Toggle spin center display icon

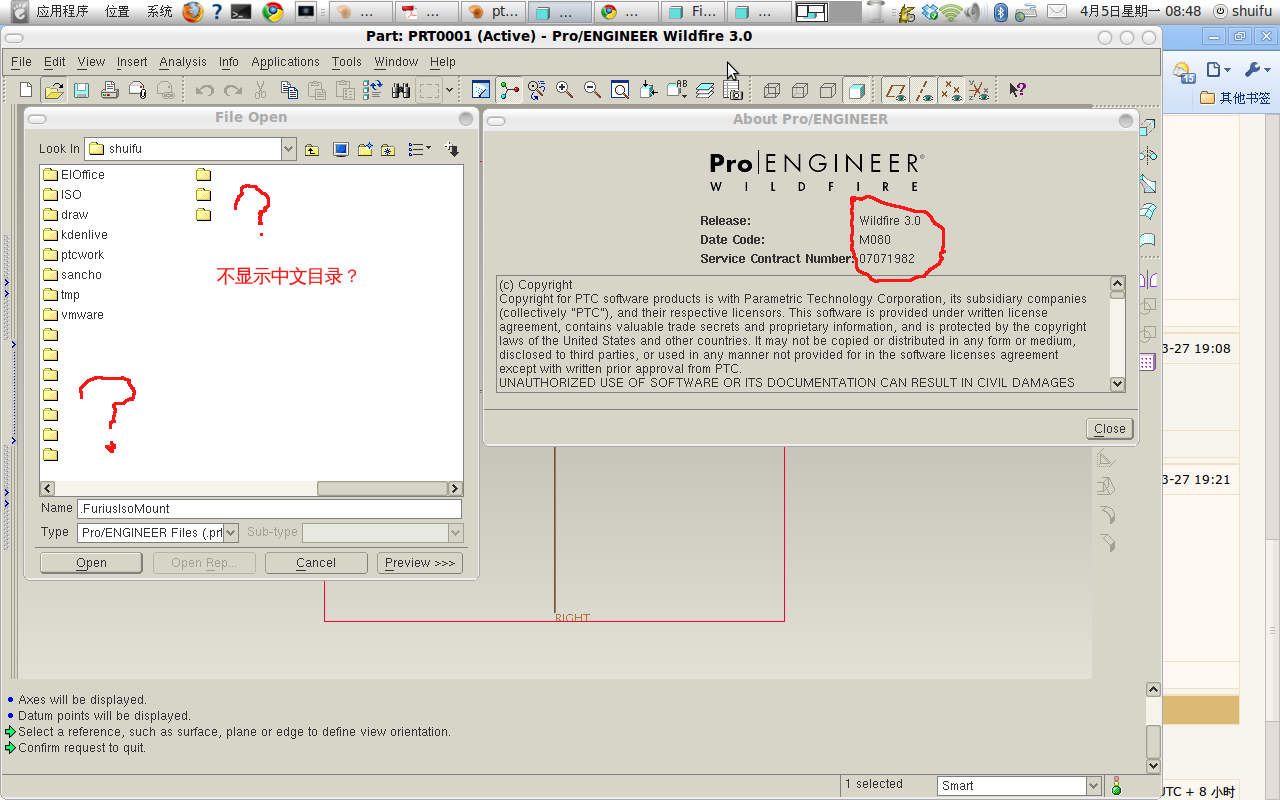click(x=510, y=90)
